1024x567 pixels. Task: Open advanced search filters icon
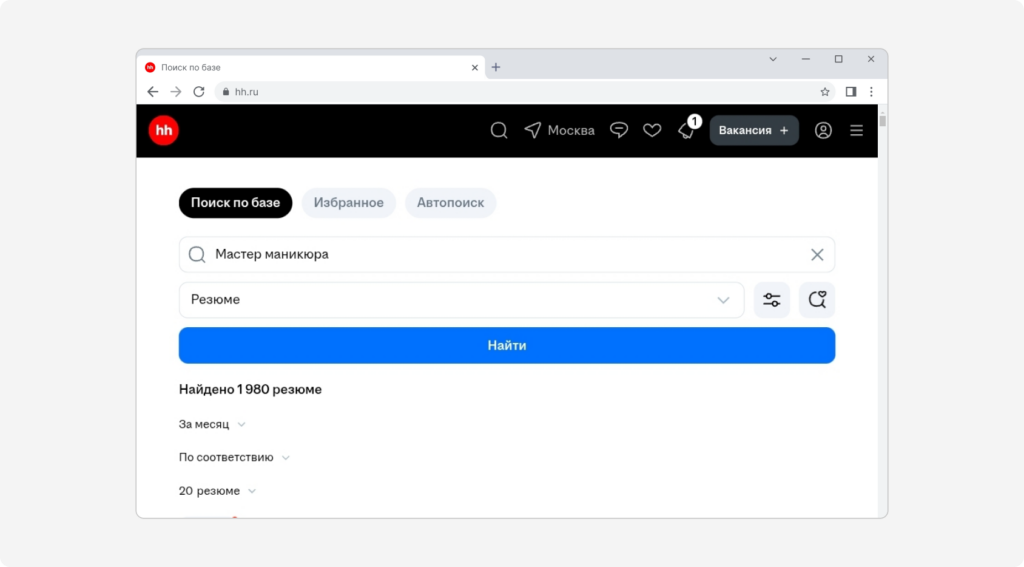pos(772,300)
